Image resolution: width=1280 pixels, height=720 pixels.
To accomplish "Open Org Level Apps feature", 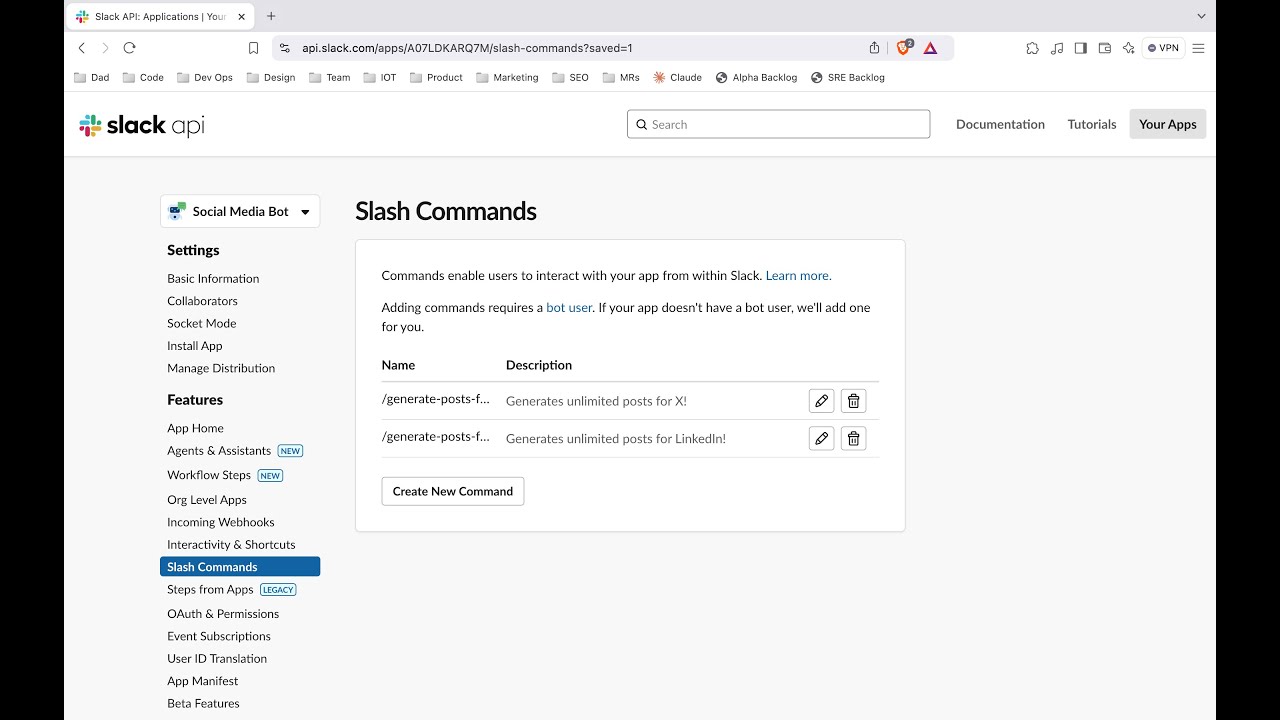I will click(x=207, y=499).
